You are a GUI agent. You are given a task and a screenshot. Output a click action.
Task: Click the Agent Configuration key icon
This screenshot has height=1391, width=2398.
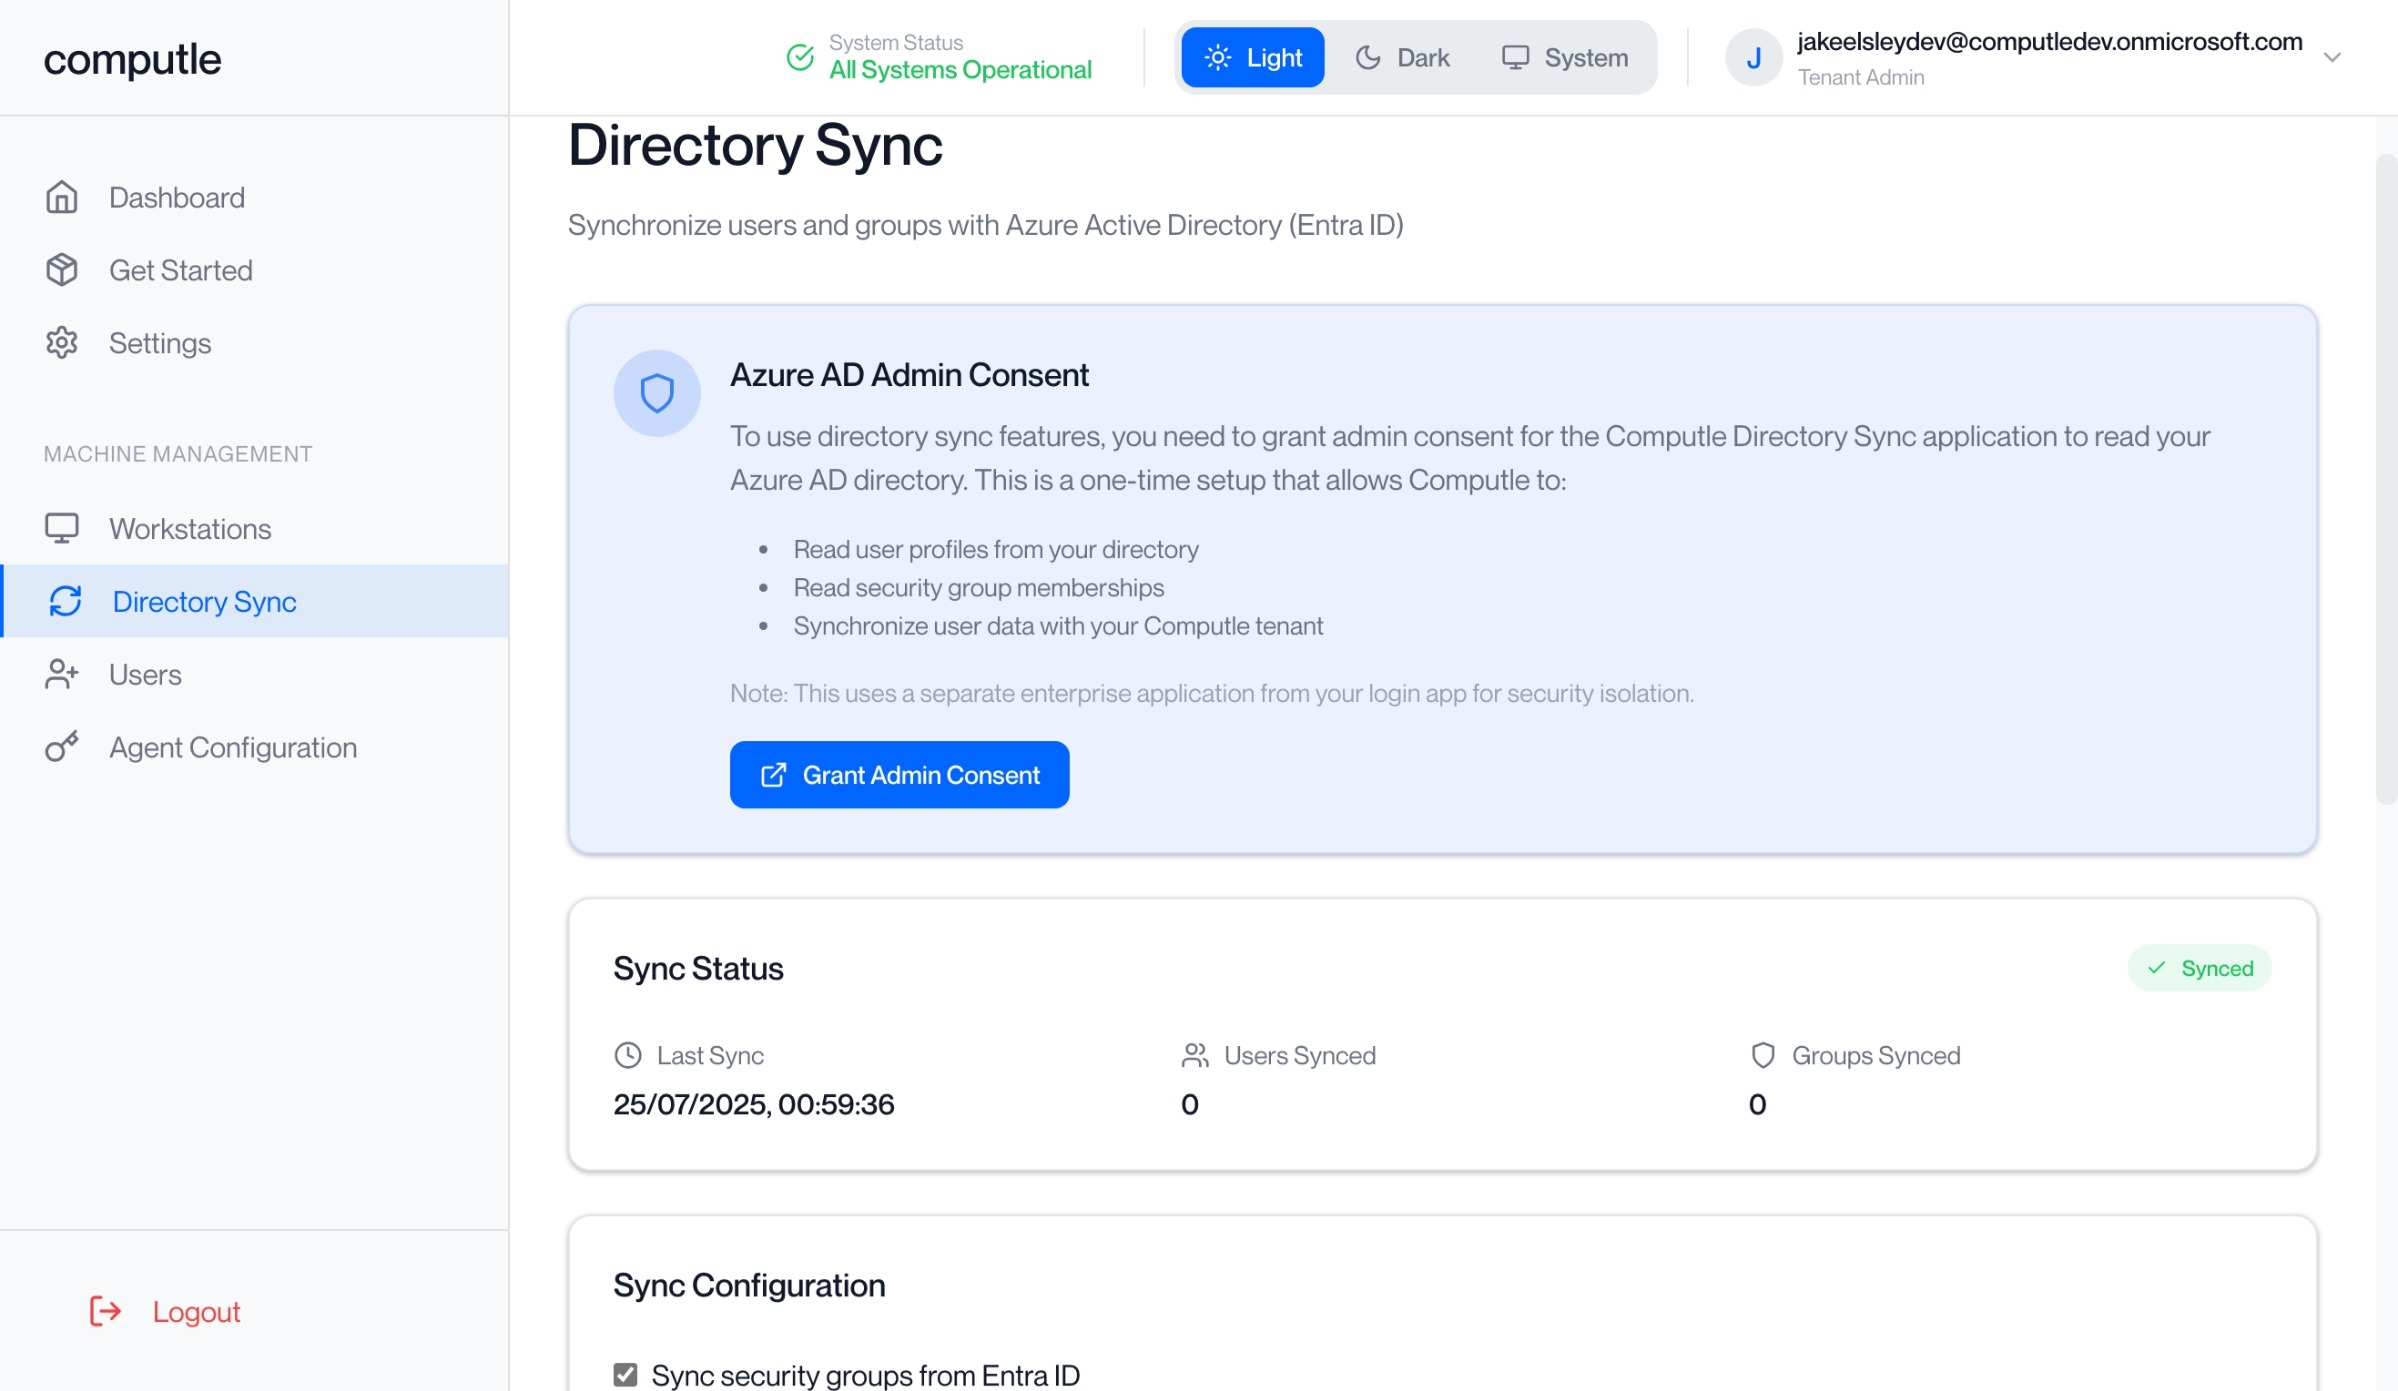click(x=61, y=747)
